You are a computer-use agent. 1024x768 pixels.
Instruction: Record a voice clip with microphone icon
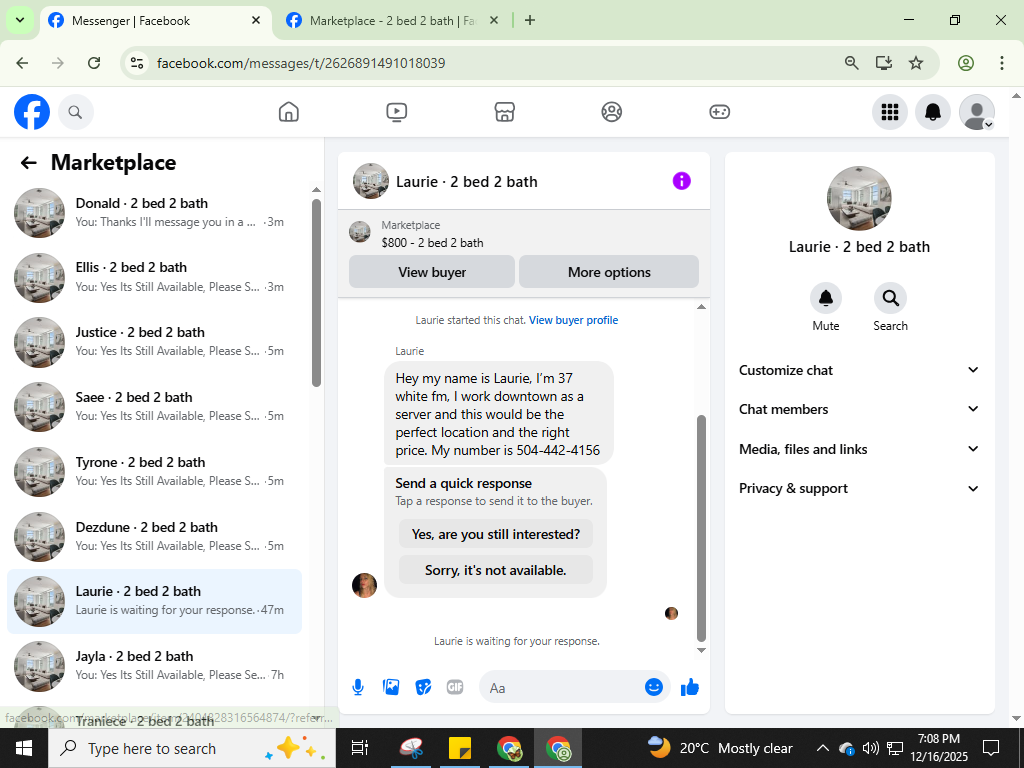tap(358, 687)
